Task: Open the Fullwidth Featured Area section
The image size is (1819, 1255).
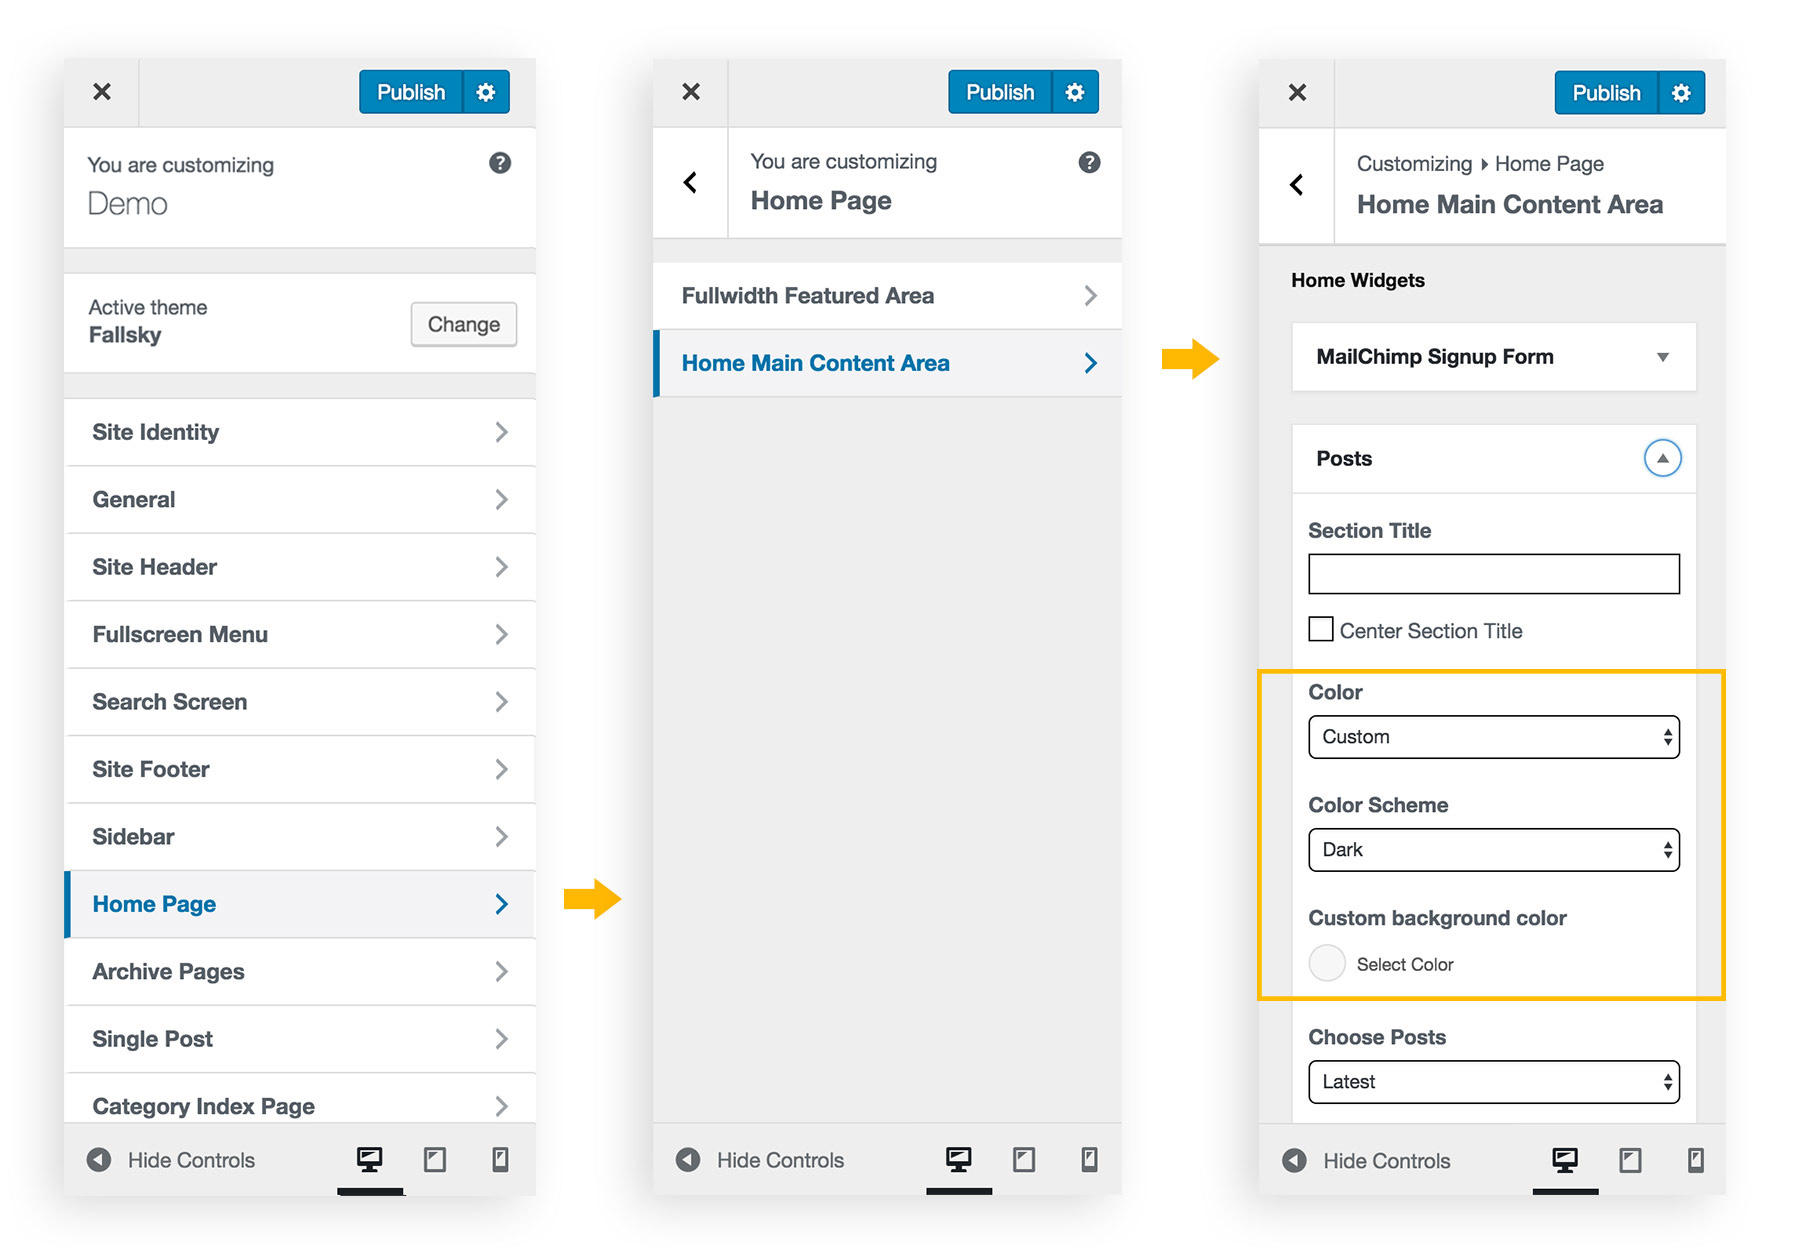Action: coord(887,296)
